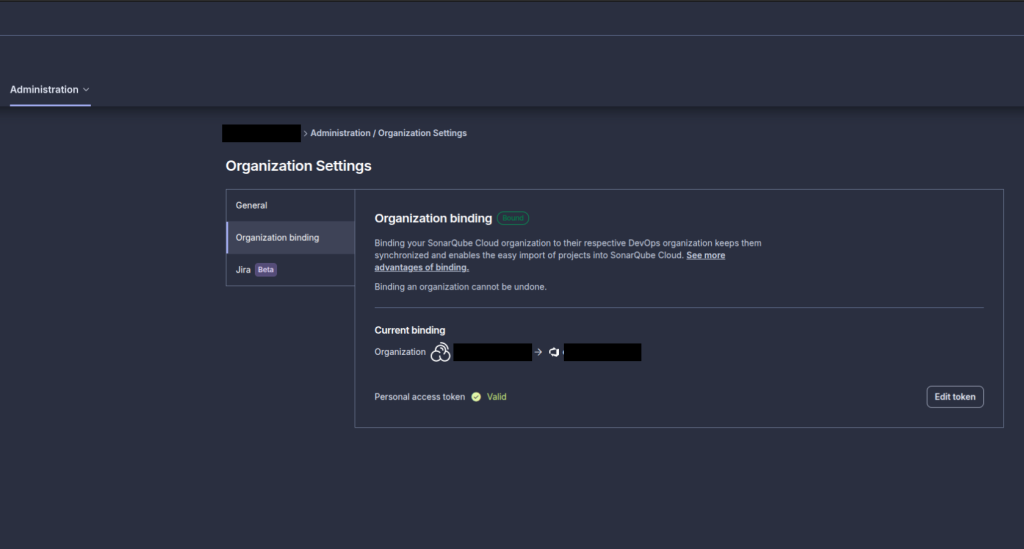Select the Organization binding tab

point(278,238)
